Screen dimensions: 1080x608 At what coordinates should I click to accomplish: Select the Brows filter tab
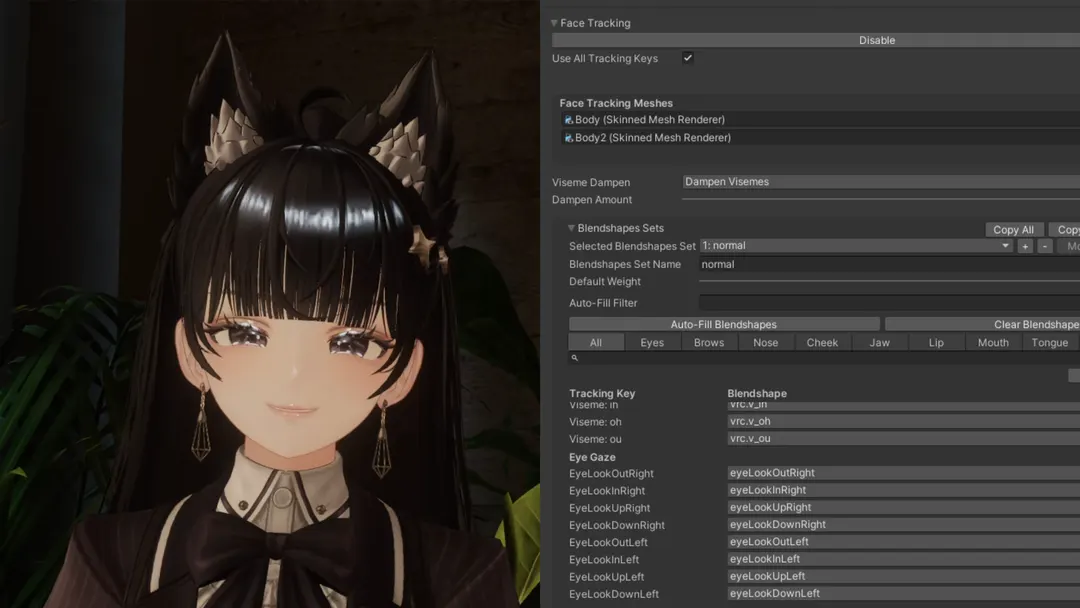709,342
